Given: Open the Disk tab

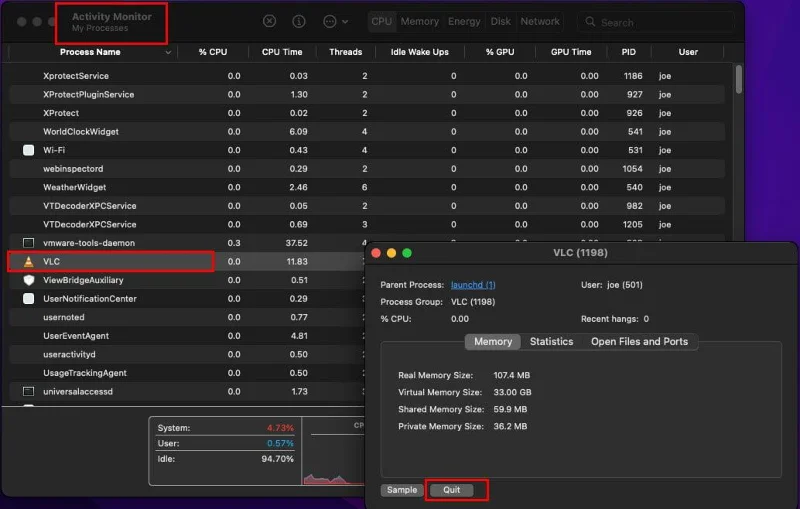Looking at the screenshot, I should coord(500,21).
